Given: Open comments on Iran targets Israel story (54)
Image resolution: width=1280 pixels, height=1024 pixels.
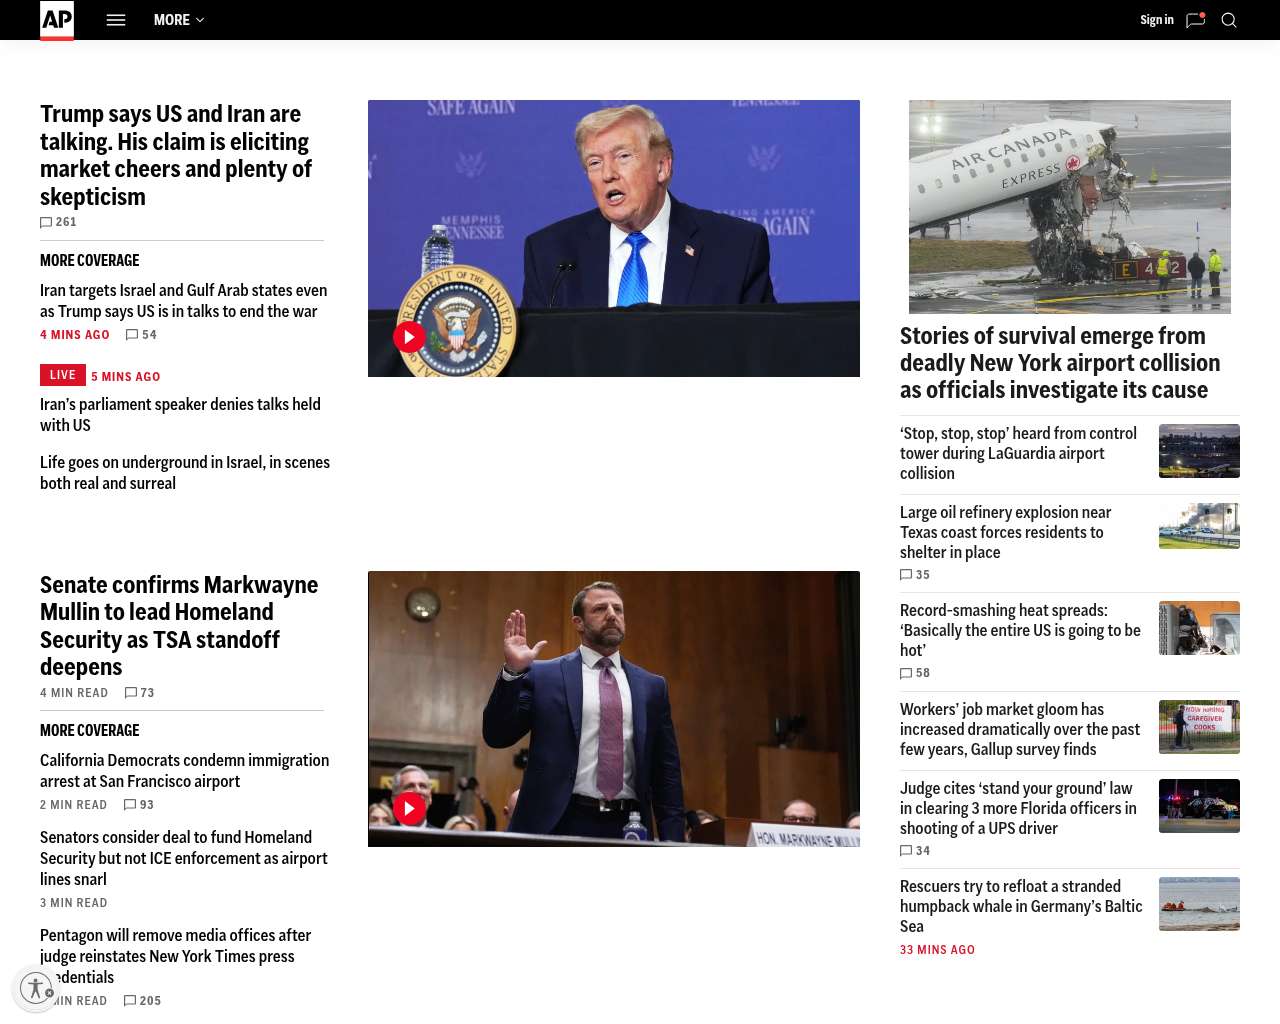Looking at the screenshot, I should pyautogui.click(x=141, y=335).
